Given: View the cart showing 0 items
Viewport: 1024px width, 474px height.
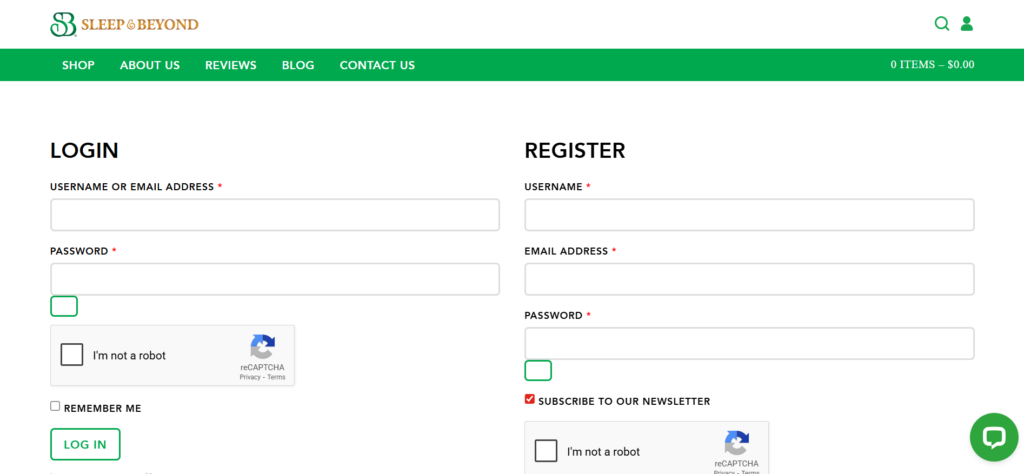Looking at the screenshot, I should click(x=932, y=65).
